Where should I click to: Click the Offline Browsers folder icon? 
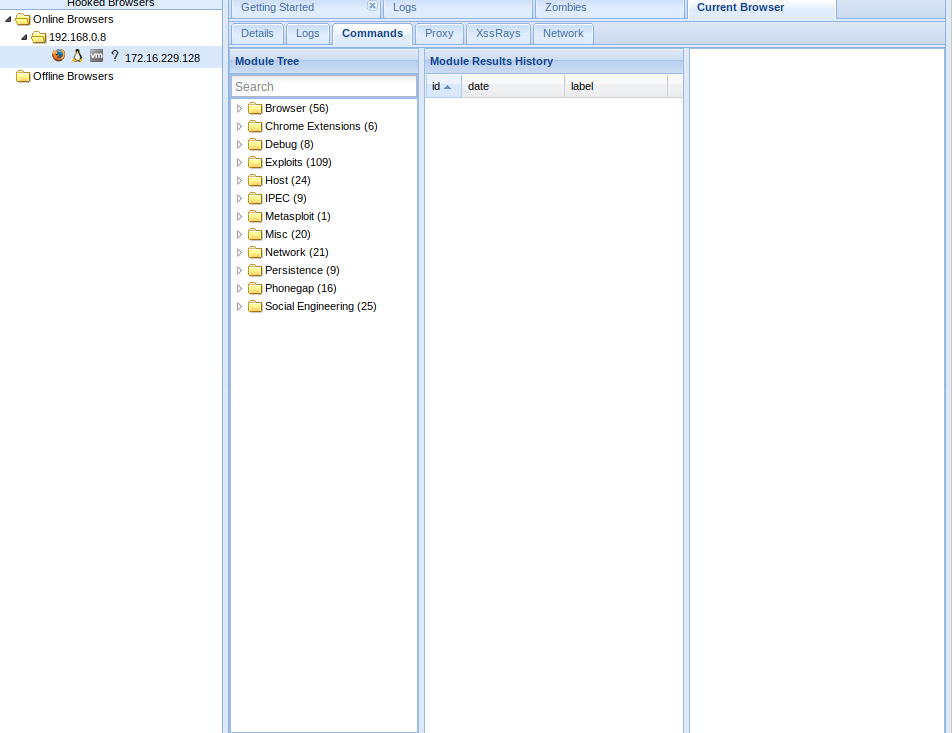(x=23, y=77)
